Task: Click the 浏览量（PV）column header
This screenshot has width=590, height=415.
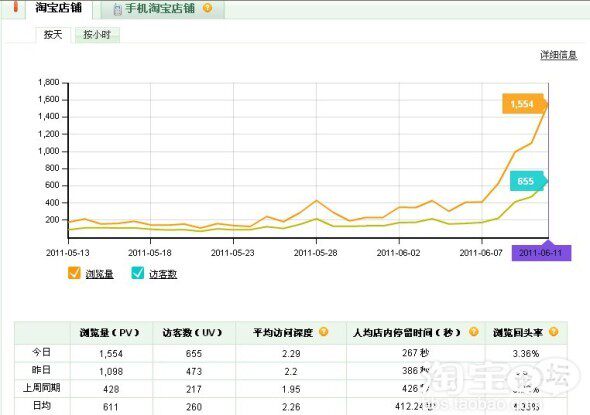Action: pyautogui.click(x=110, y=333)
